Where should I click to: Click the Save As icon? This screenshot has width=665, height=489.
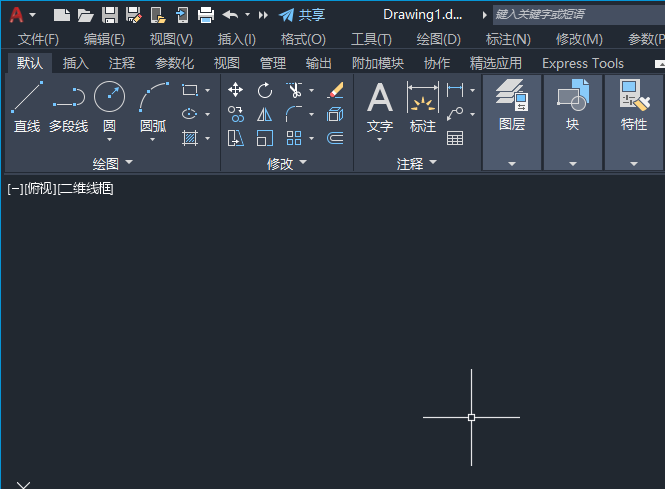click(x=134, y=15)
